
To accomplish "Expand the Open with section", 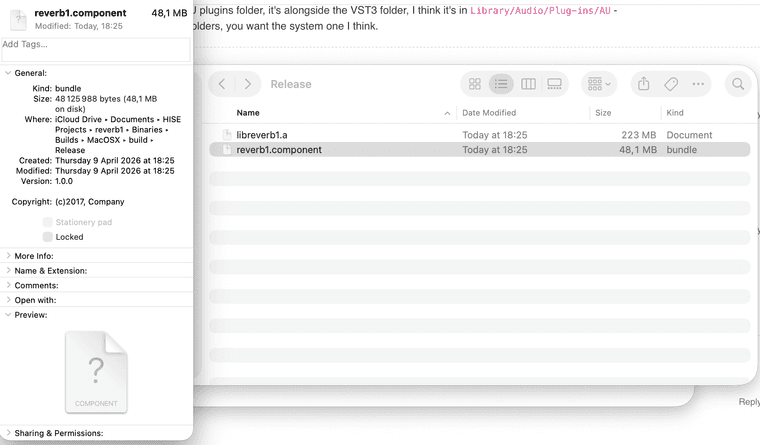I will [8, 300].
